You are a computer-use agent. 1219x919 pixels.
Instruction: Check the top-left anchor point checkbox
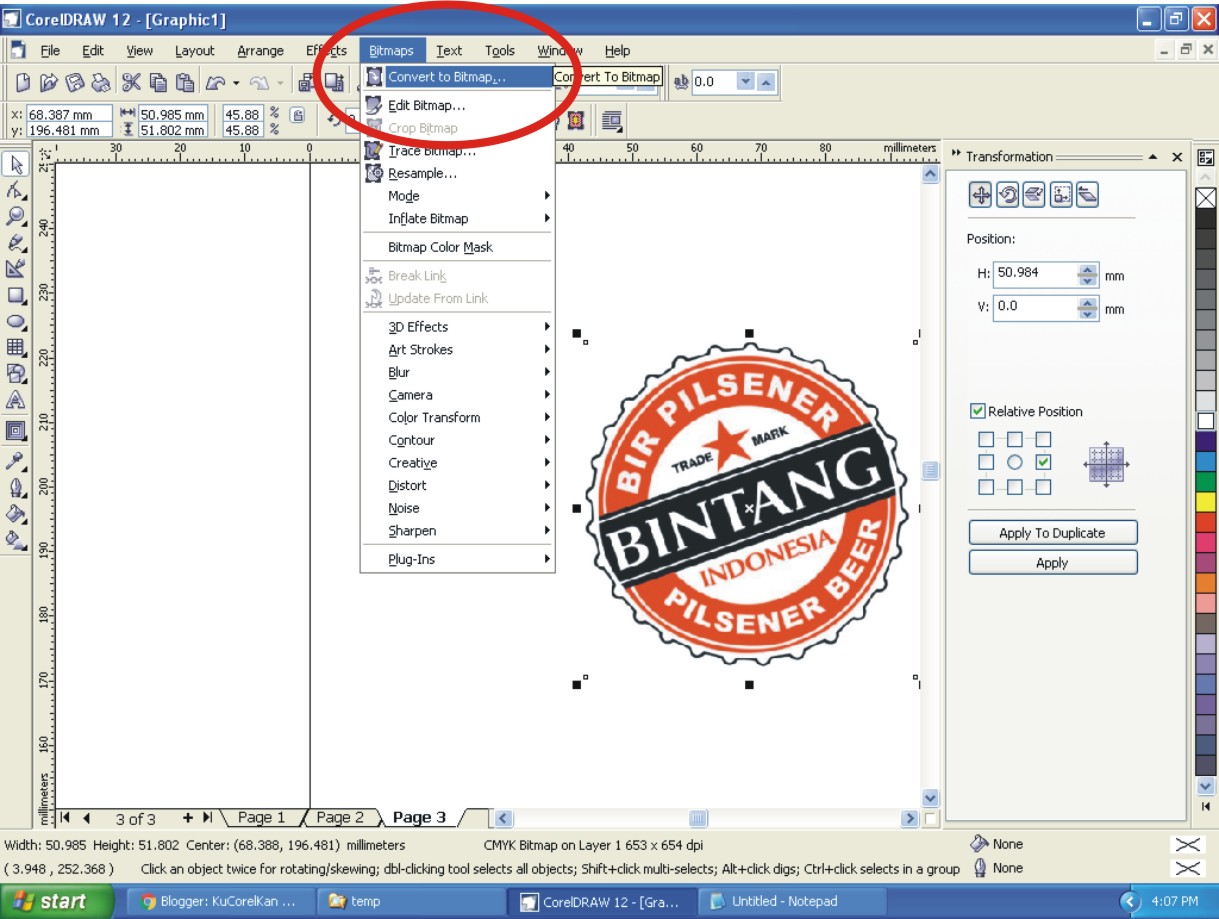(986, 439)
